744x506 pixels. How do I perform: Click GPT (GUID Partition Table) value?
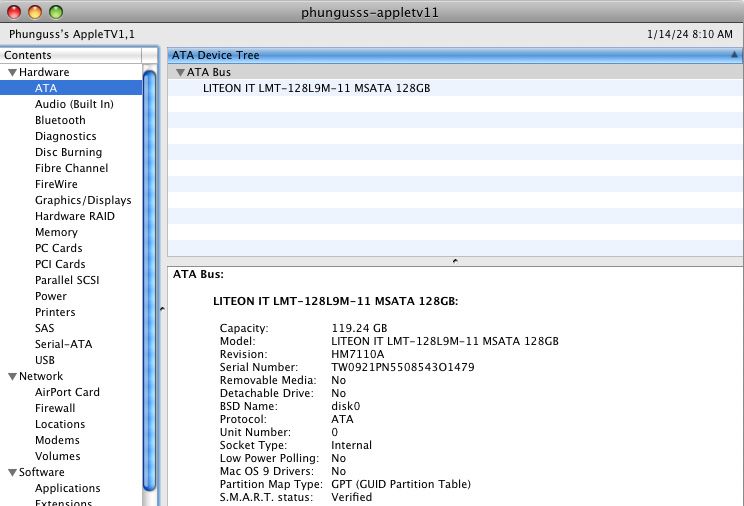coord(401,484)
